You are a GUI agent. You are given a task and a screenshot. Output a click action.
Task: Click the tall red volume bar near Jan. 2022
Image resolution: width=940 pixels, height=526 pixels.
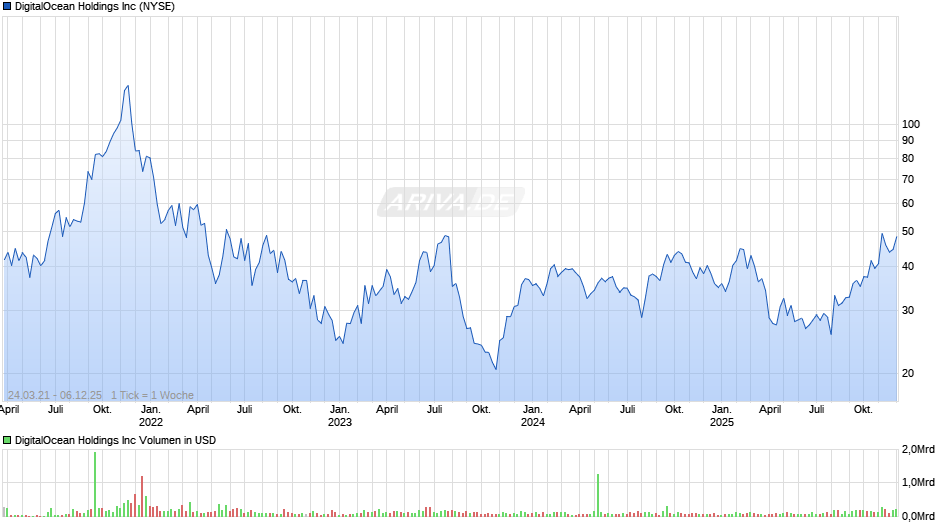(x=142, y=496)
